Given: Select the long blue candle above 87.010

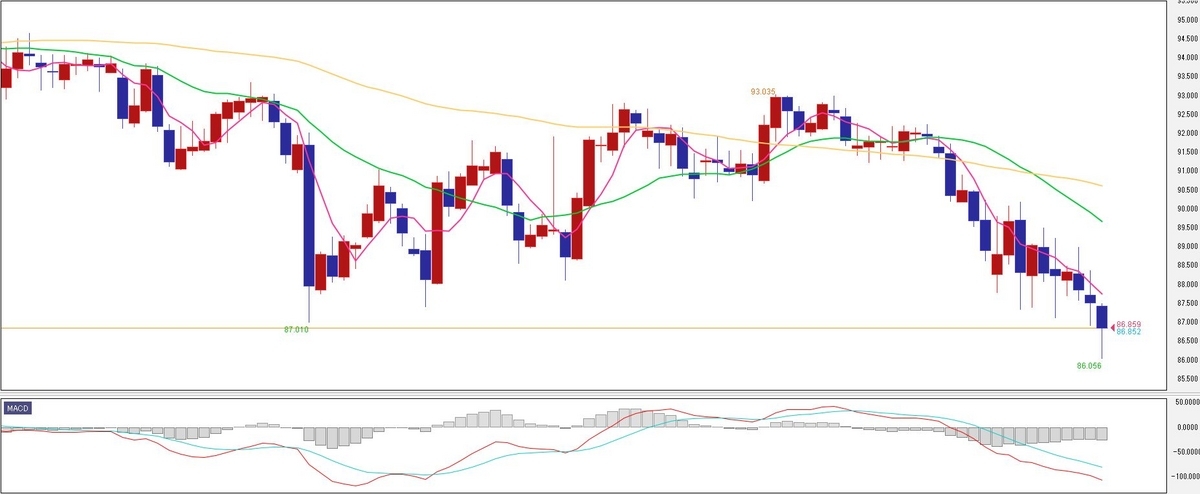Looking at the screenshot, I should [309, 216].
